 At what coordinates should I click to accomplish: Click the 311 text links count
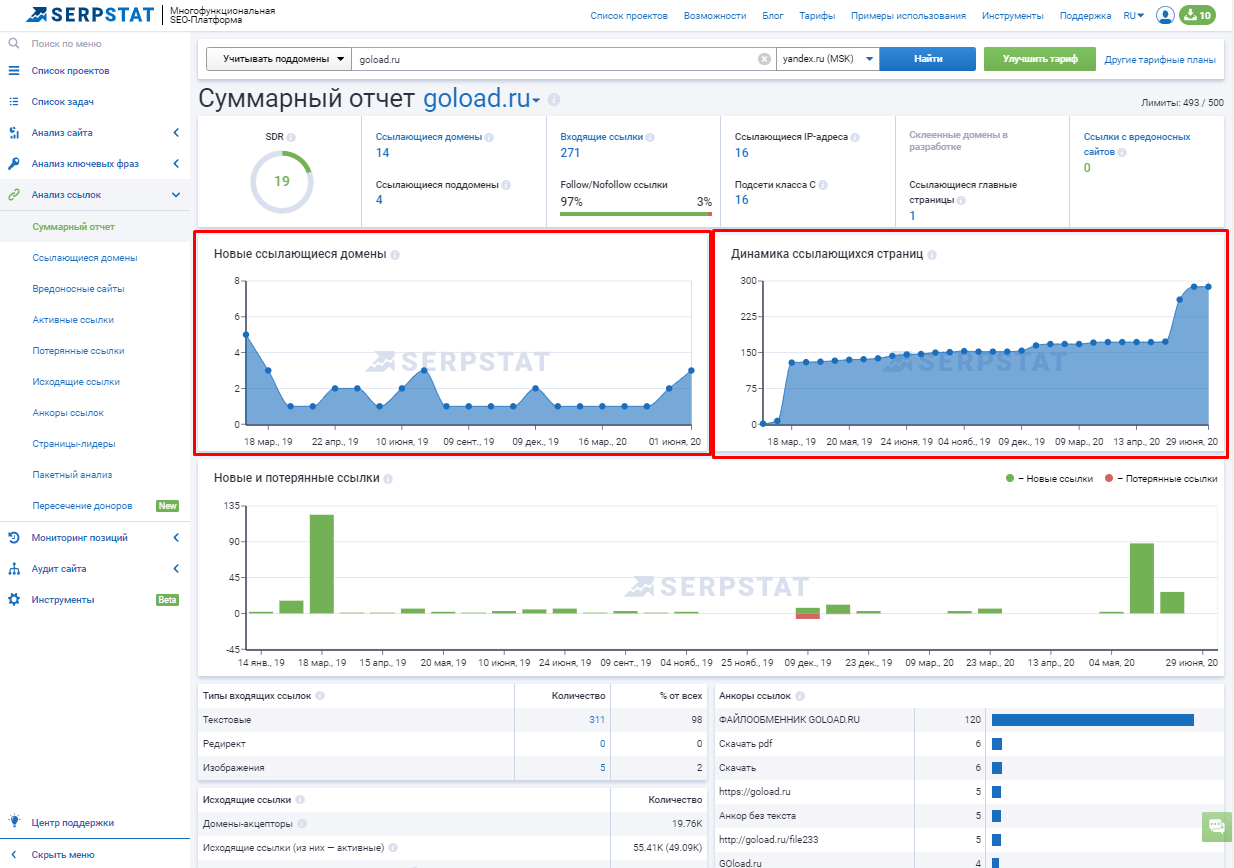tap(597, 720)
